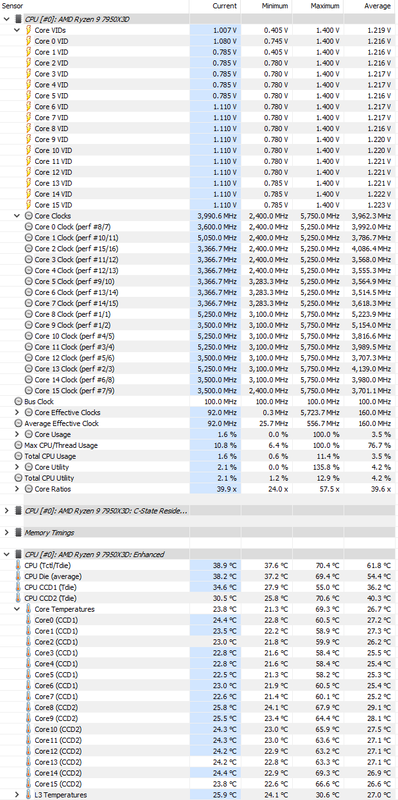This screenshot has width=398, height=800.
Task: Collapse the CPU [#0] AMD Ryzen 9 7950X3D group
Action: pyautogui.click(x=6, y=19)
